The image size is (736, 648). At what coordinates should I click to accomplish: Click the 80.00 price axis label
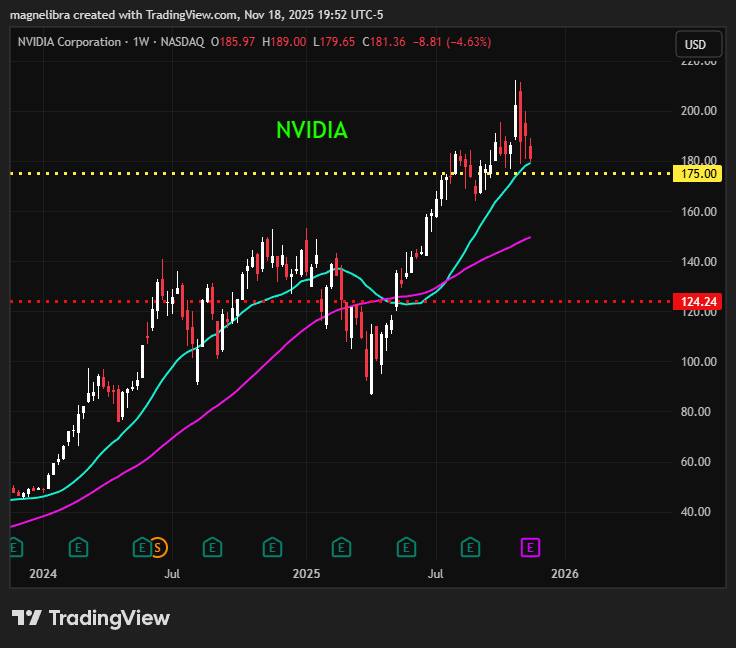(x=696, y=412)
